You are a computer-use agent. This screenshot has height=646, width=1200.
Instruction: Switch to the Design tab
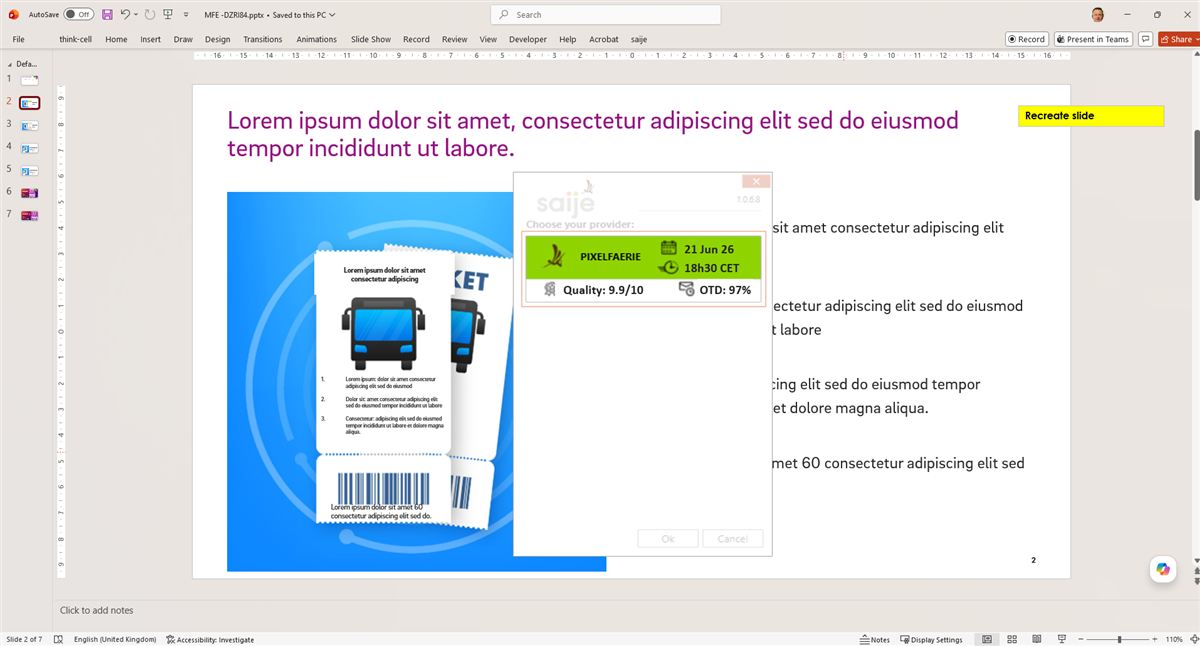point(218,39)
